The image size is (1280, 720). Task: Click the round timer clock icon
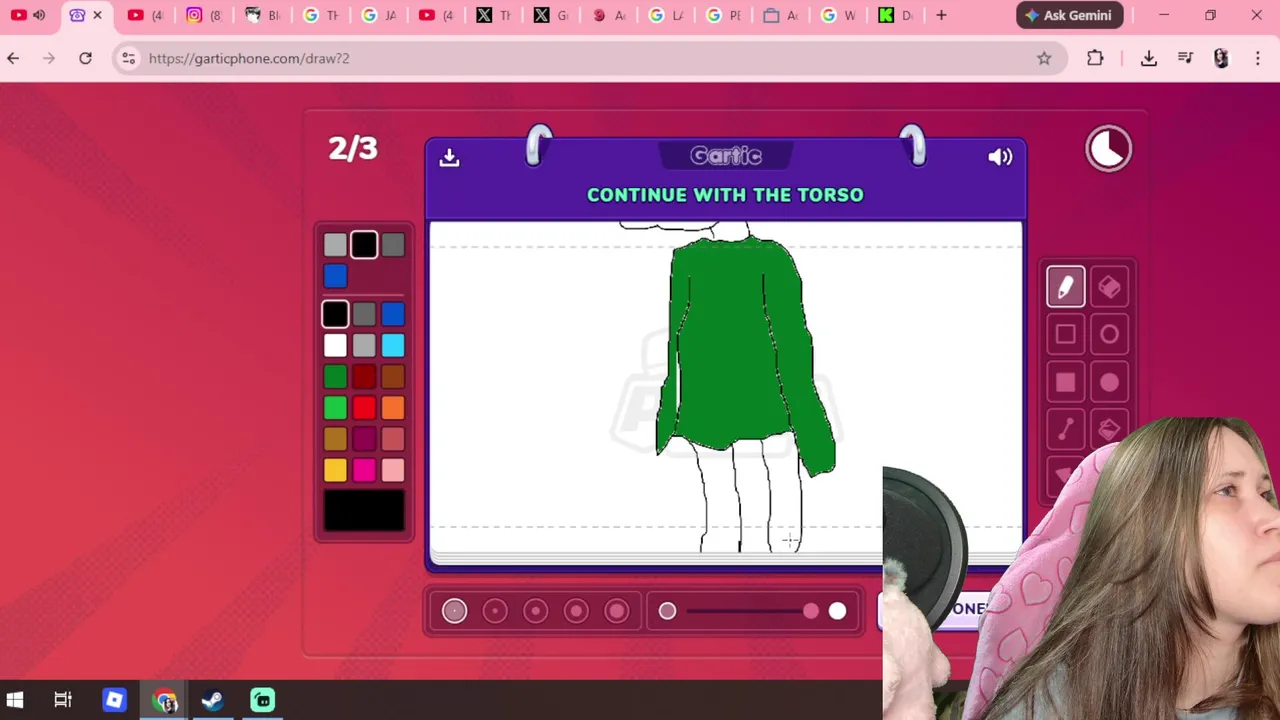click(x=1109, y=149)
